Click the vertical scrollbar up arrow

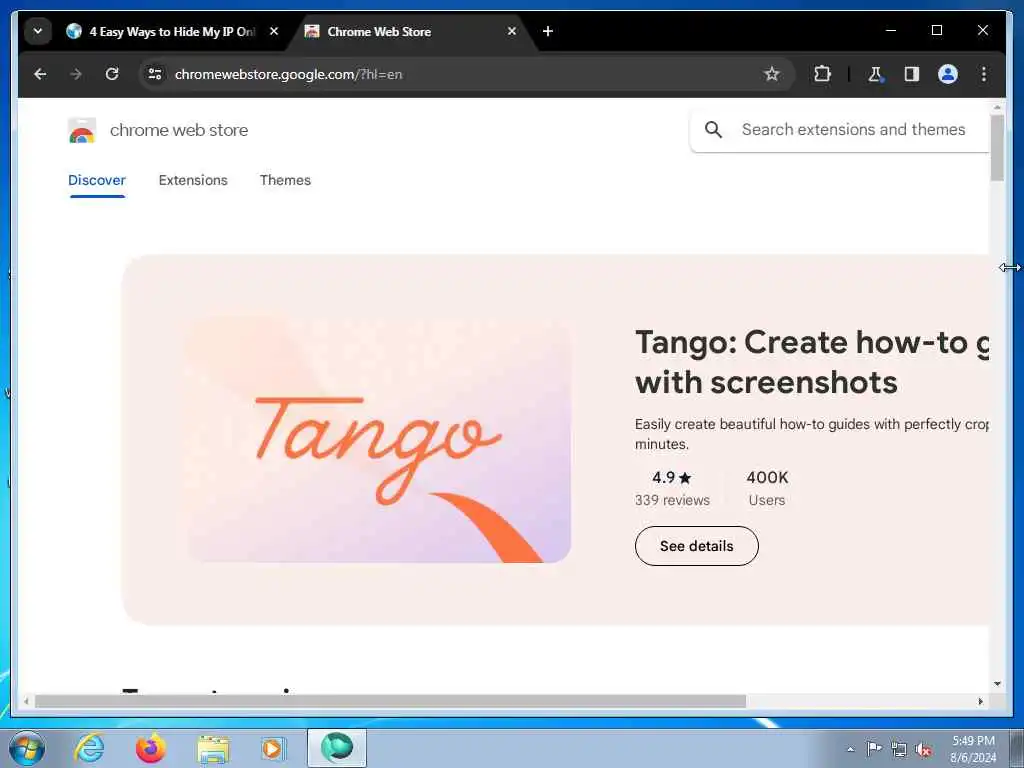pos(997,106)
